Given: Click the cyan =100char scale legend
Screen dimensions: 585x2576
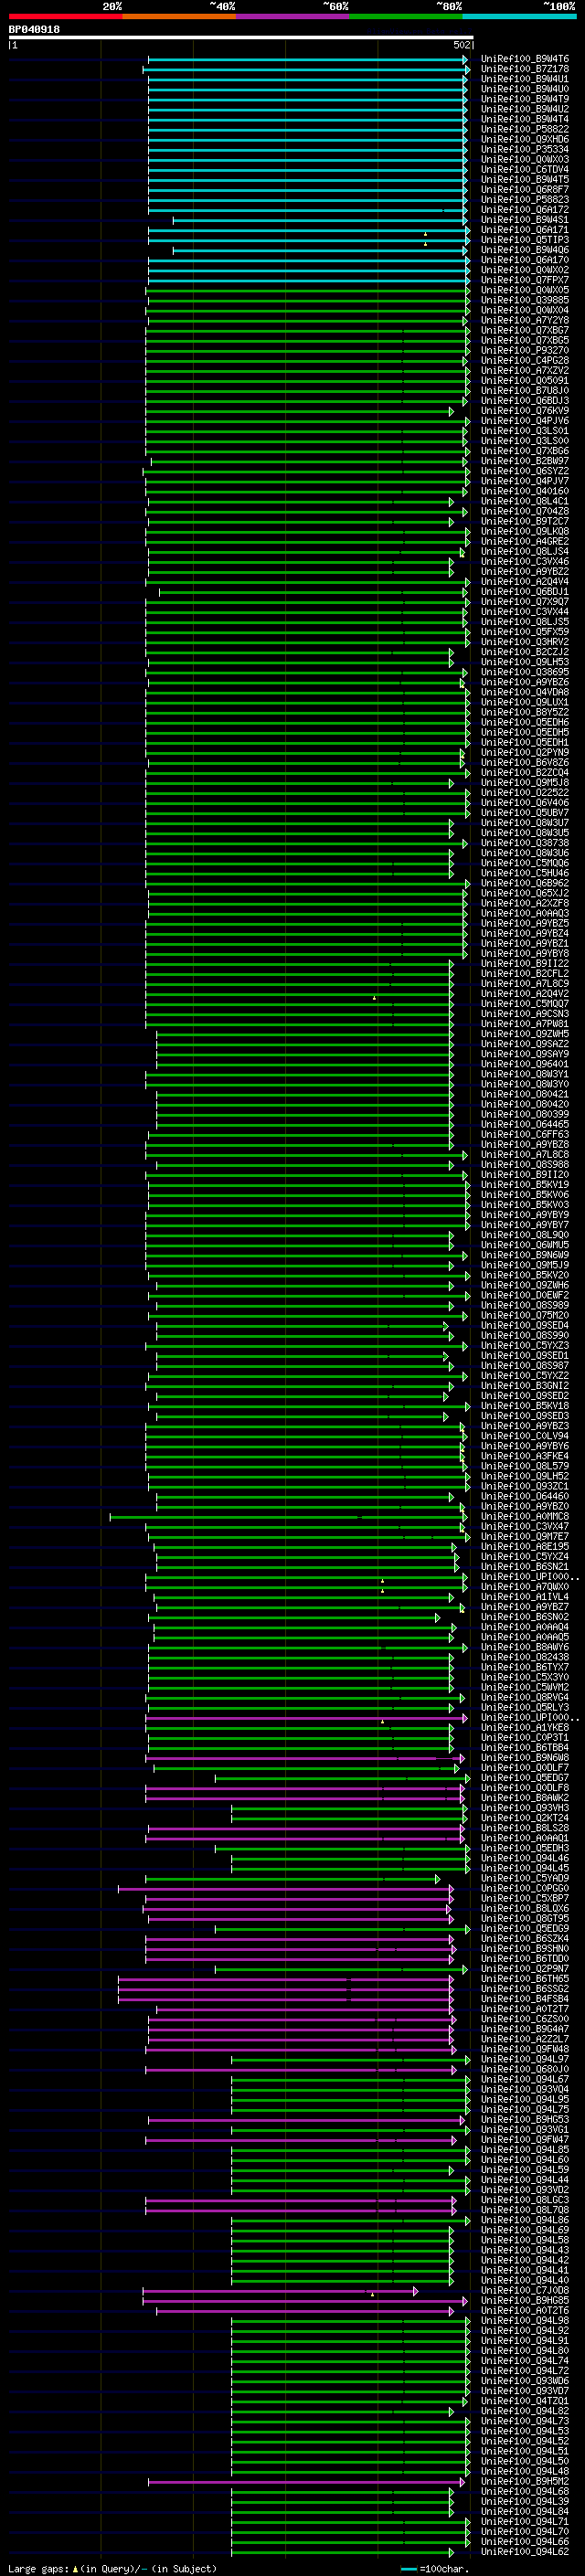Looking at the screenshot, I should pyautogui.click(x=435, y=2568).
